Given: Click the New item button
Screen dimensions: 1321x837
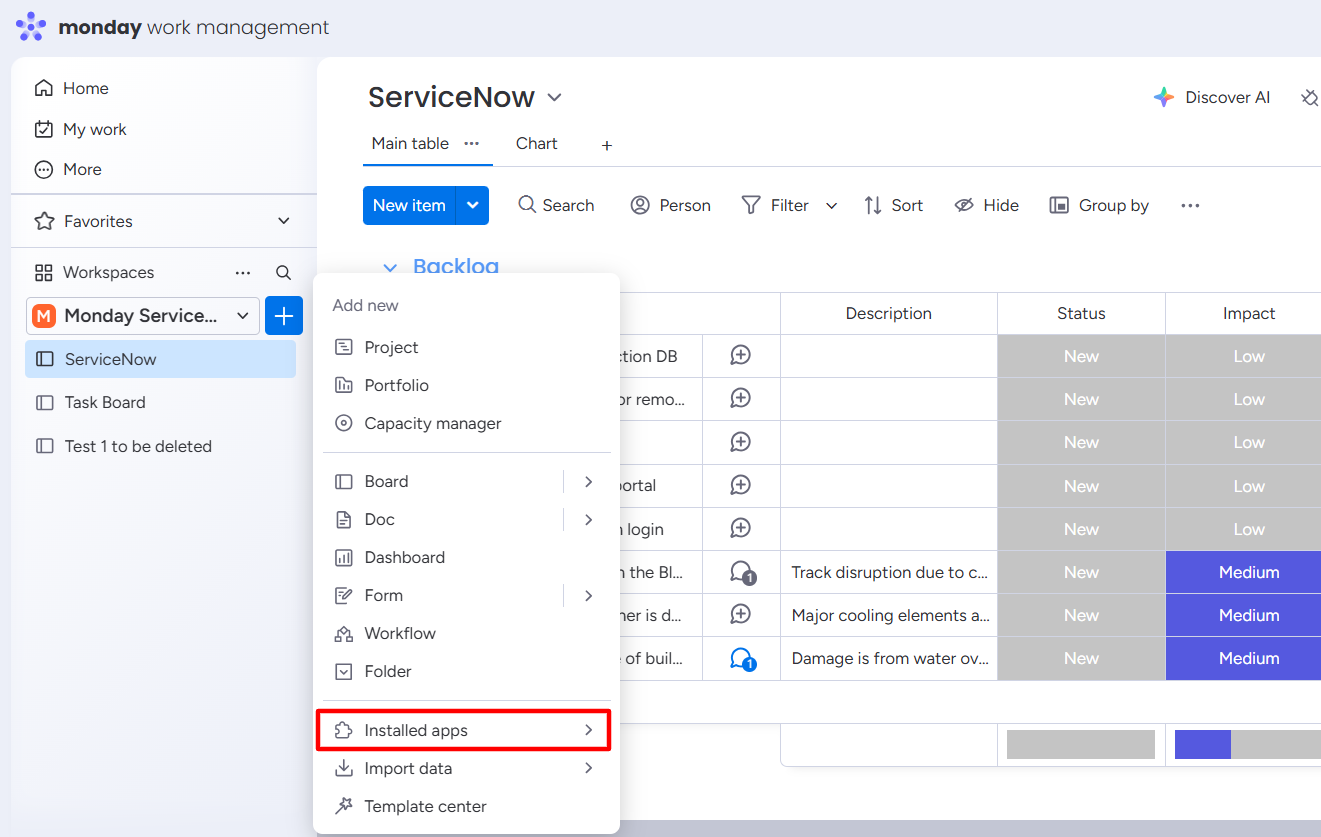Looking at the screenshot, I should point(409,205).
